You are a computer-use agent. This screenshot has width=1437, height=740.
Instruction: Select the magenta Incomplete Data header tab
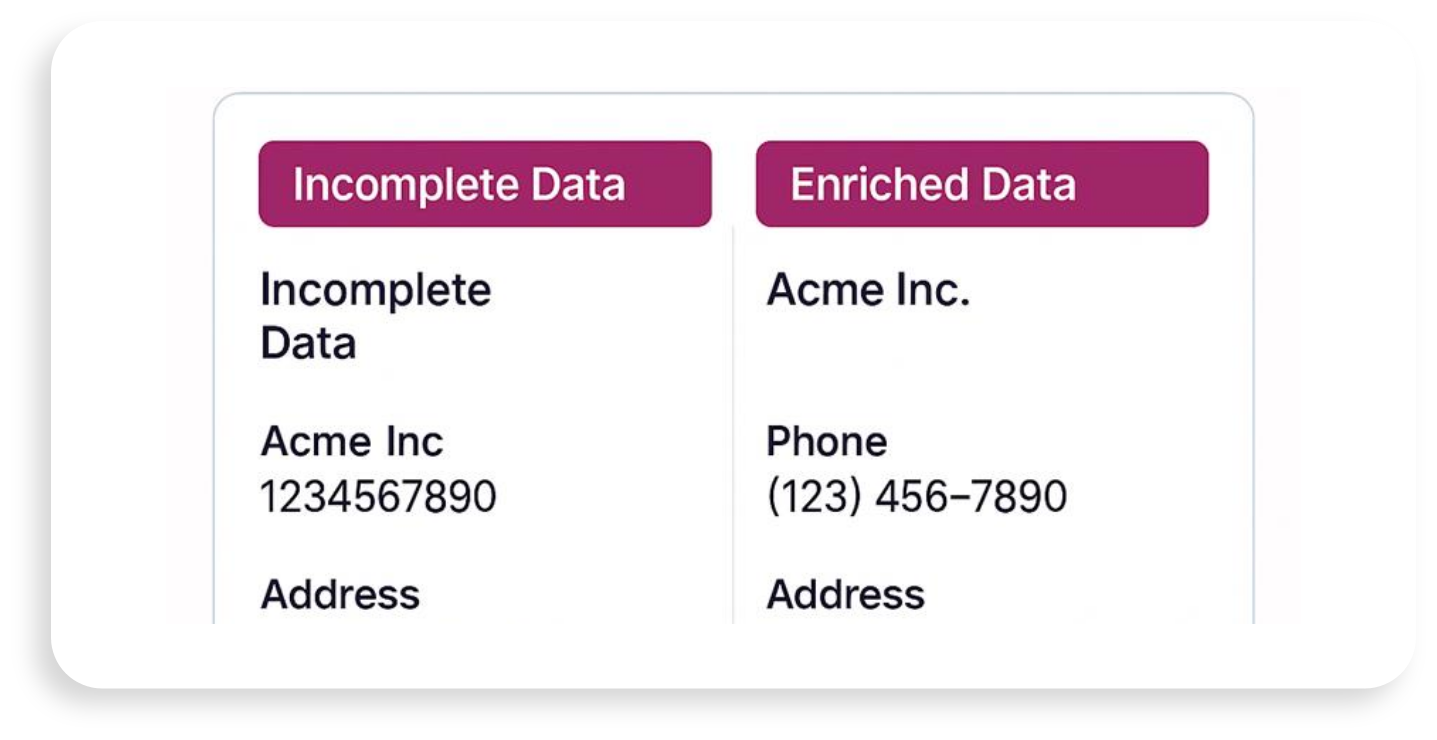tap(484, 184)
